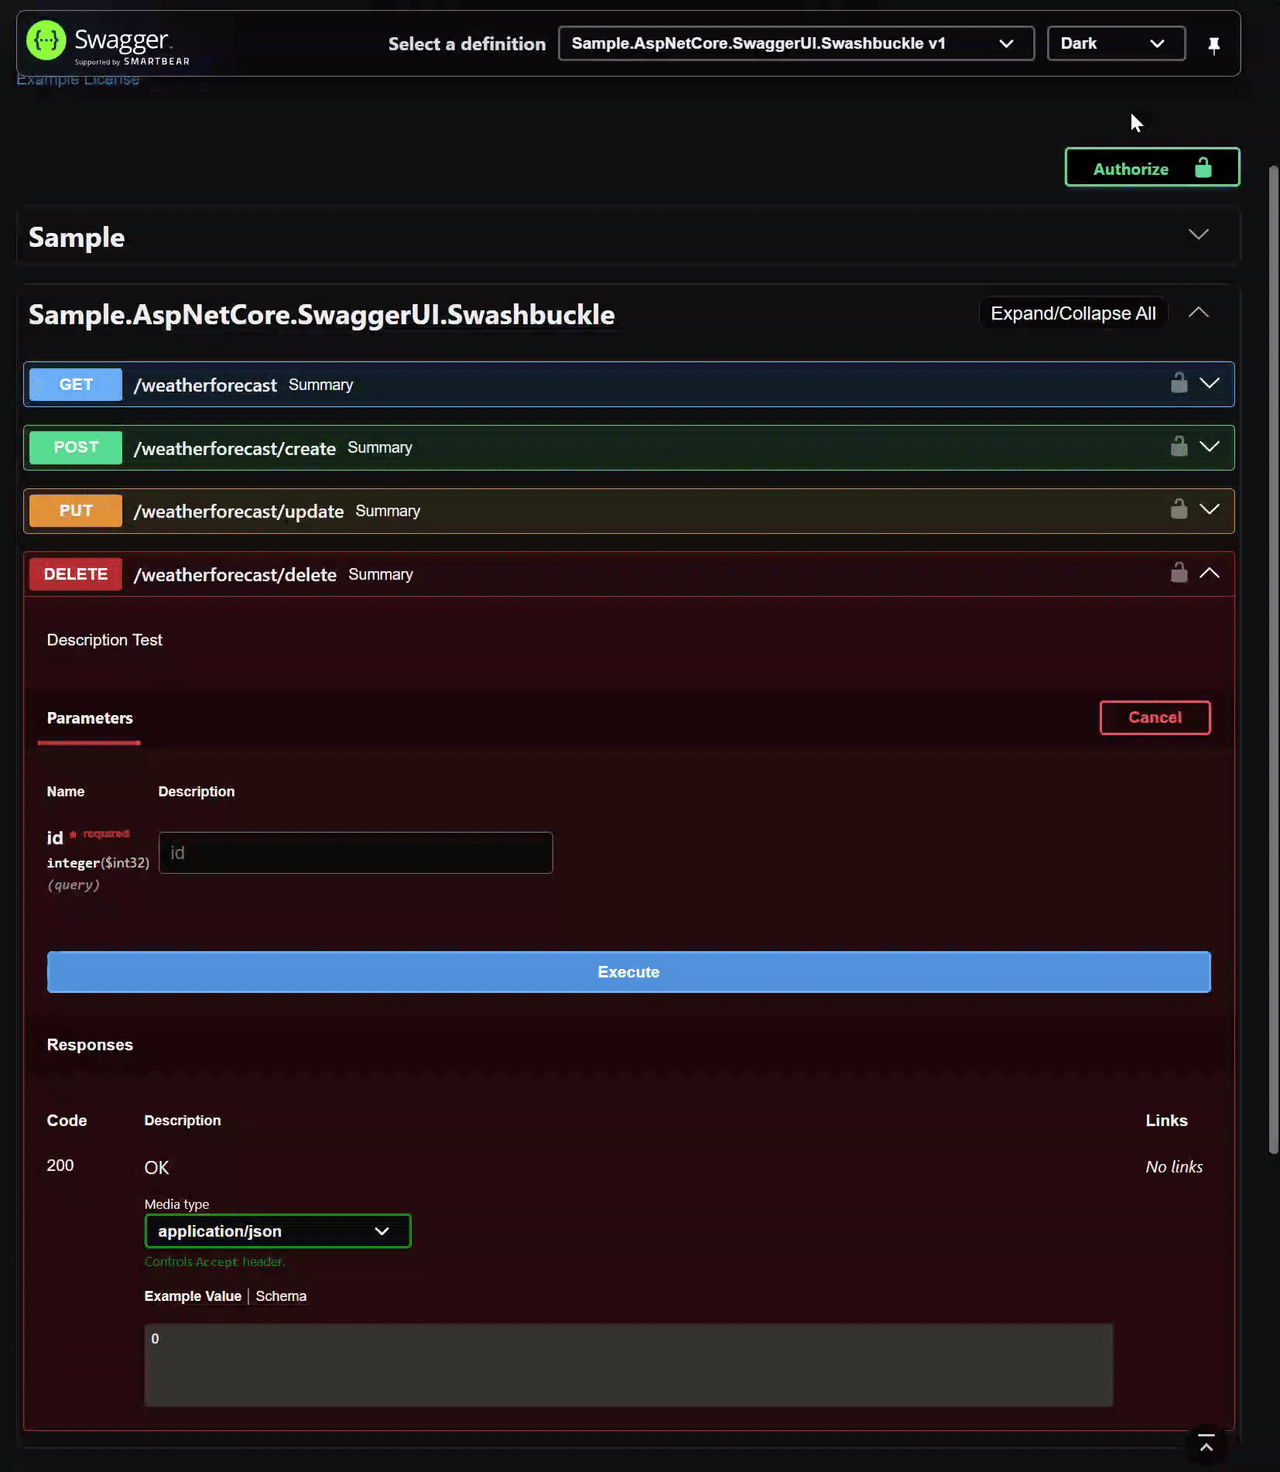The image size is (1280, 1472).
Task: Click the integer($int32) type label
Action: tap(98, 863)
